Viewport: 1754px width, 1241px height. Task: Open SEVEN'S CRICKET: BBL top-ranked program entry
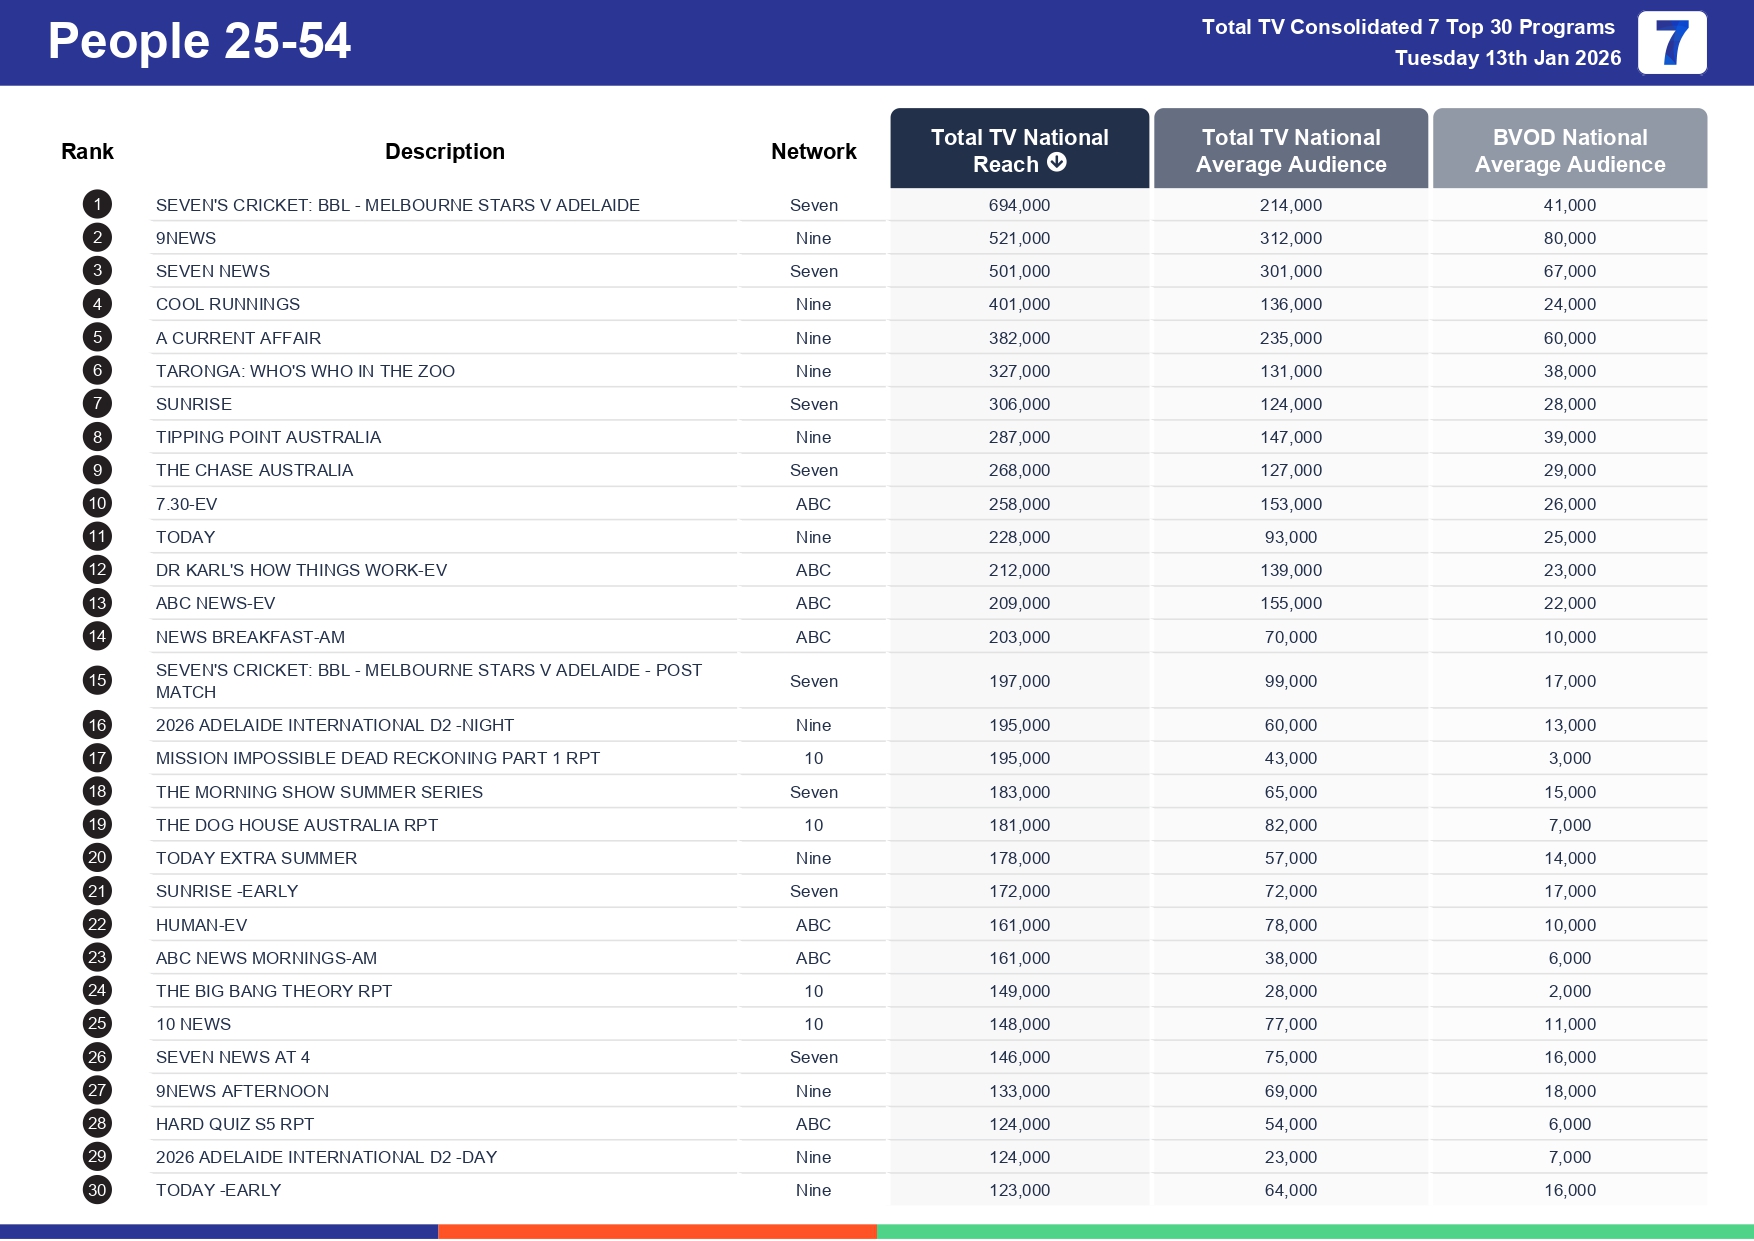pos(398,204)
